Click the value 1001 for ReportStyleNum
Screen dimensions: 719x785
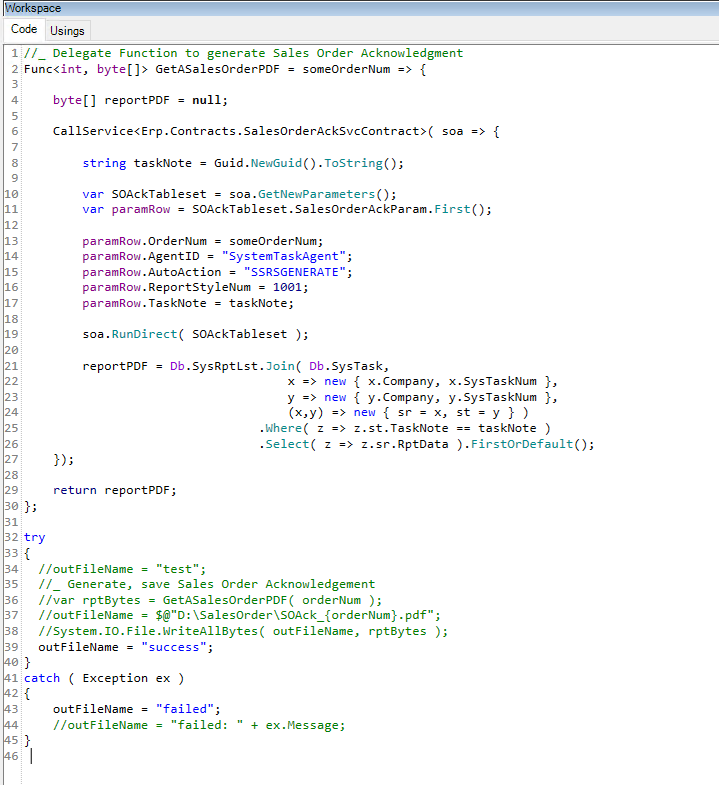(x=287, y=287)
